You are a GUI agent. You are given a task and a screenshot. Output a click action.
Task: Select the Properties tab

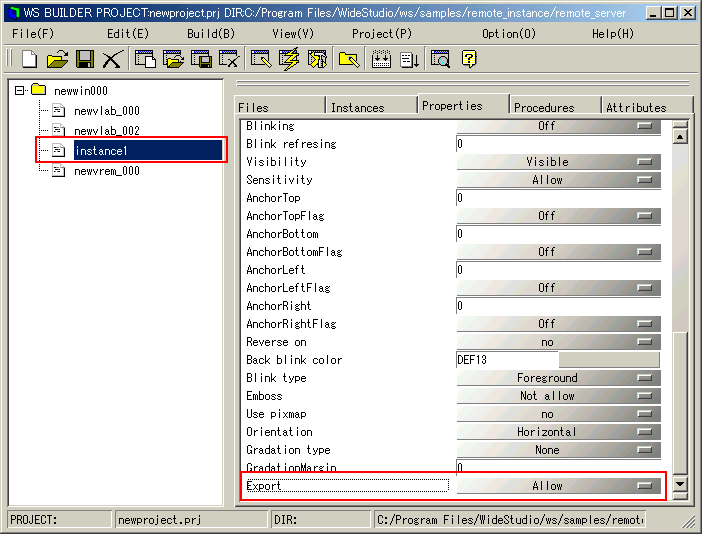click(463, 105)
